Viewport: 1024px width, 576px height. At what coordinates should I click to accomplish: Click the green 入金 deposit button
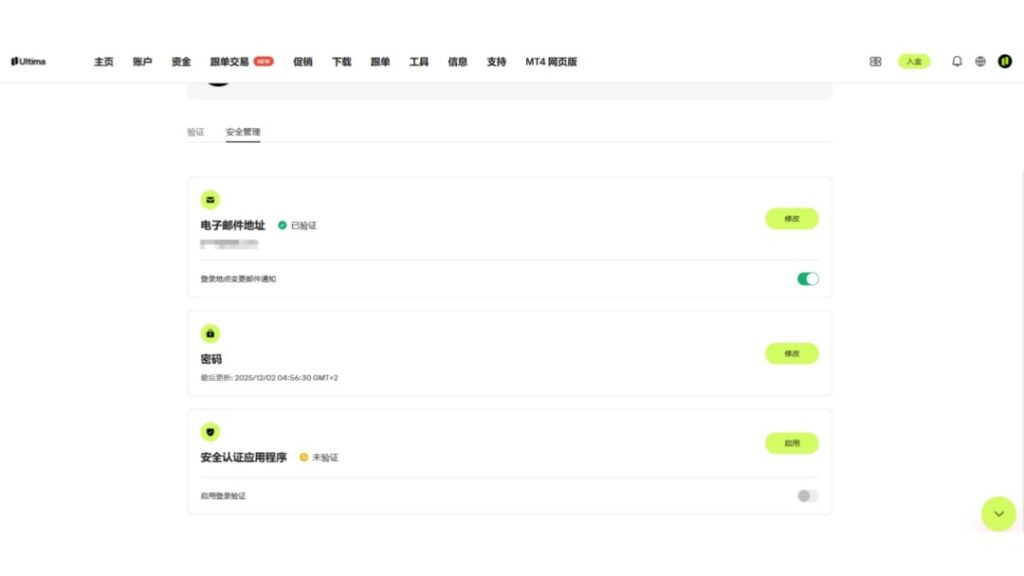click(x=913, y=61)
